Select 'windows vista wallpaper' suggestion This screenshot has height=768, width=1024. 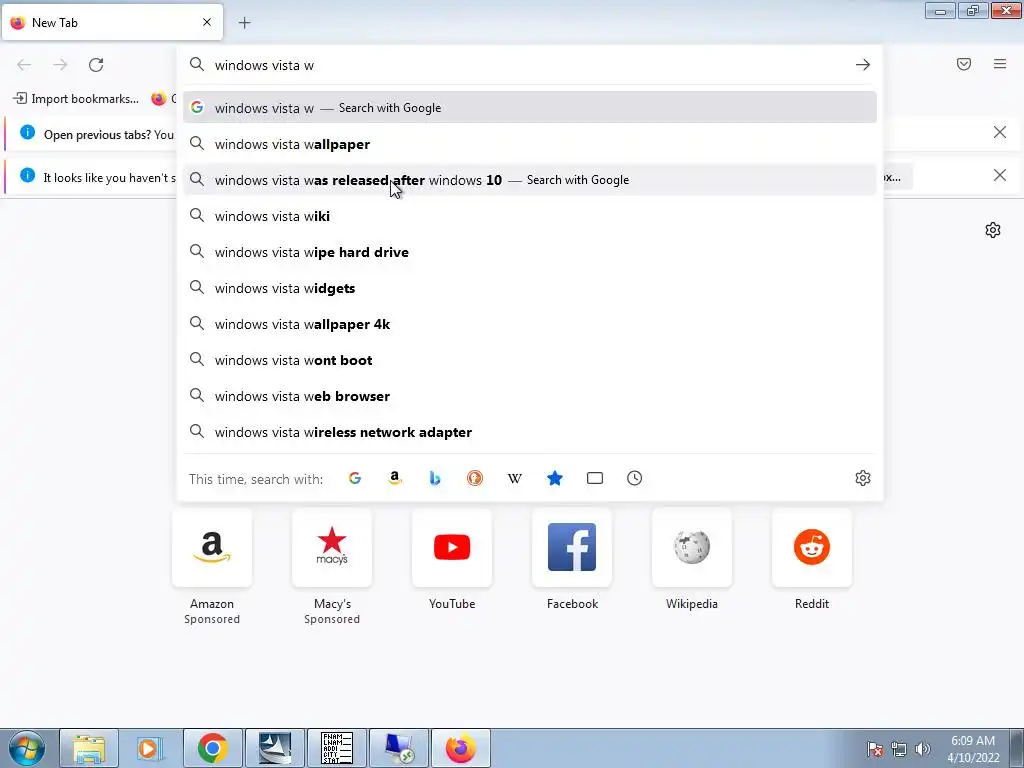(x=530, y=144)
